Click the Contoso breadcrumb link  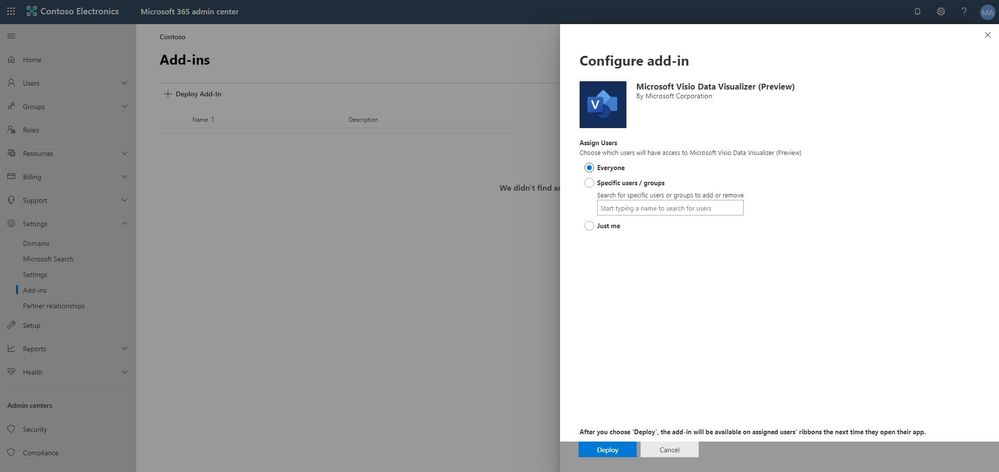point(173,37)
